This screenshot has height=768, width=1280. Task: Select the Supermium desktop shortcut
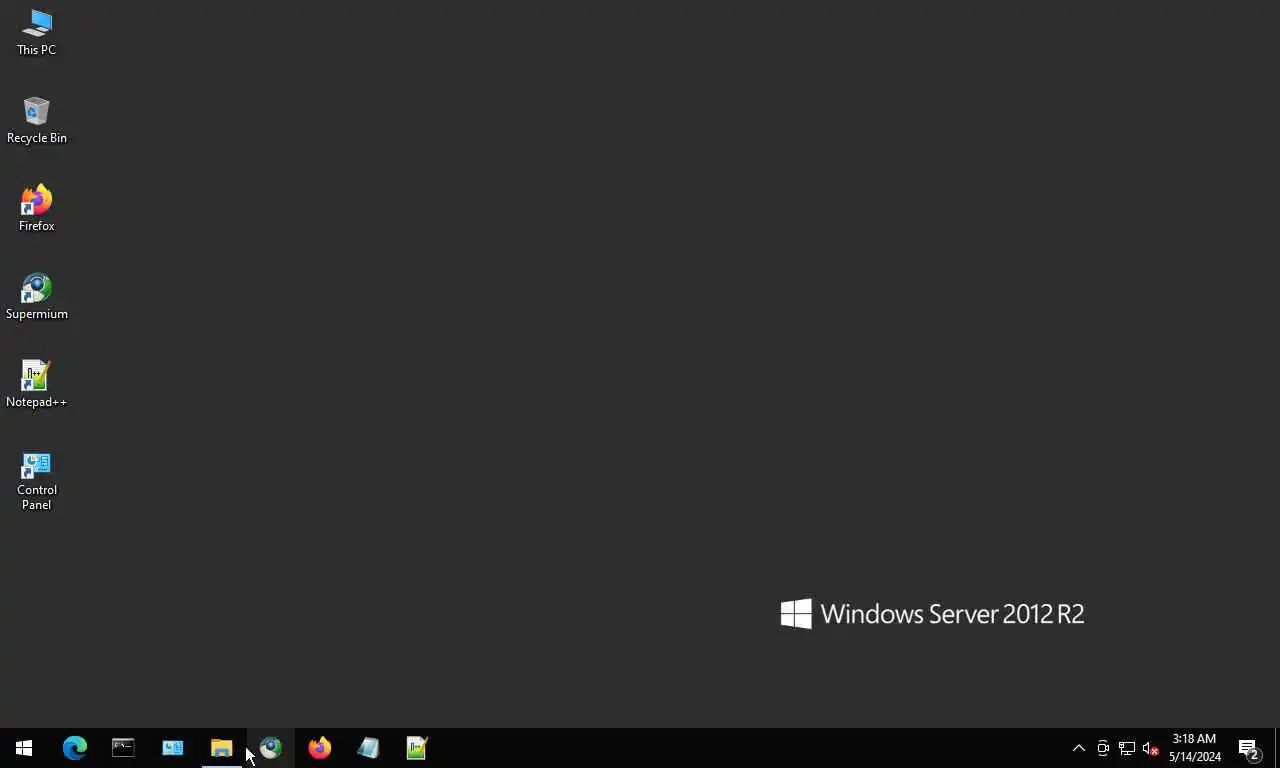coord(36,297)
